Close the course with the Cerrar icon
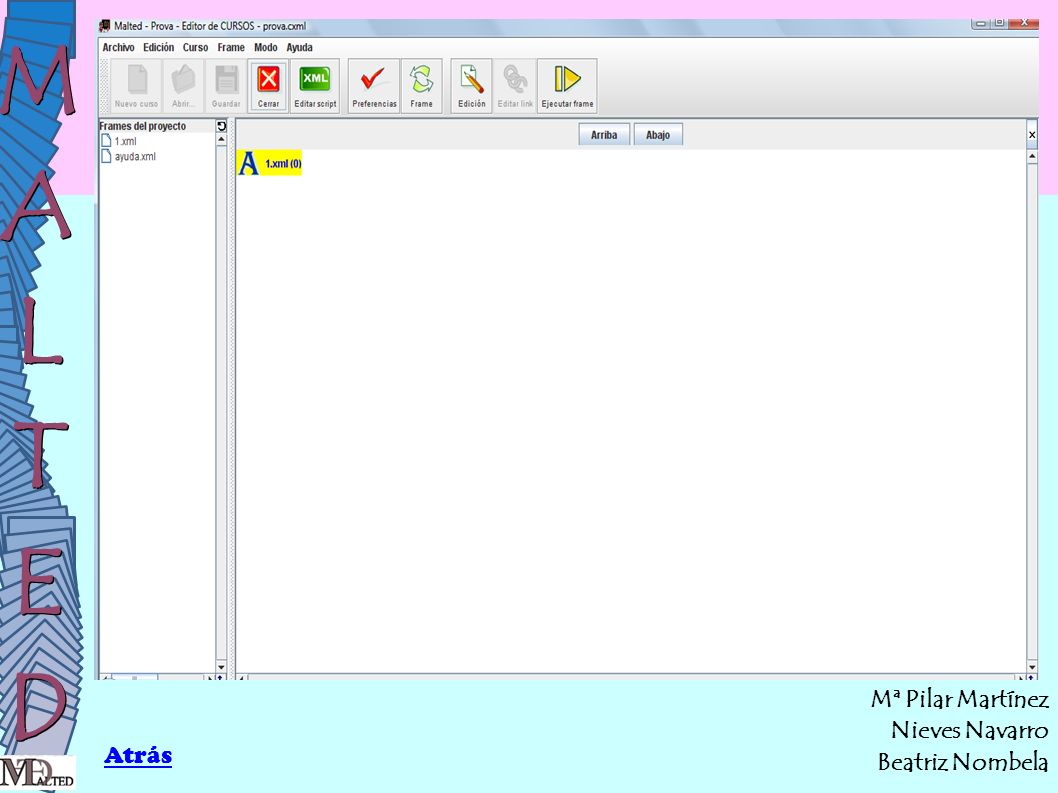 [269, 86]
